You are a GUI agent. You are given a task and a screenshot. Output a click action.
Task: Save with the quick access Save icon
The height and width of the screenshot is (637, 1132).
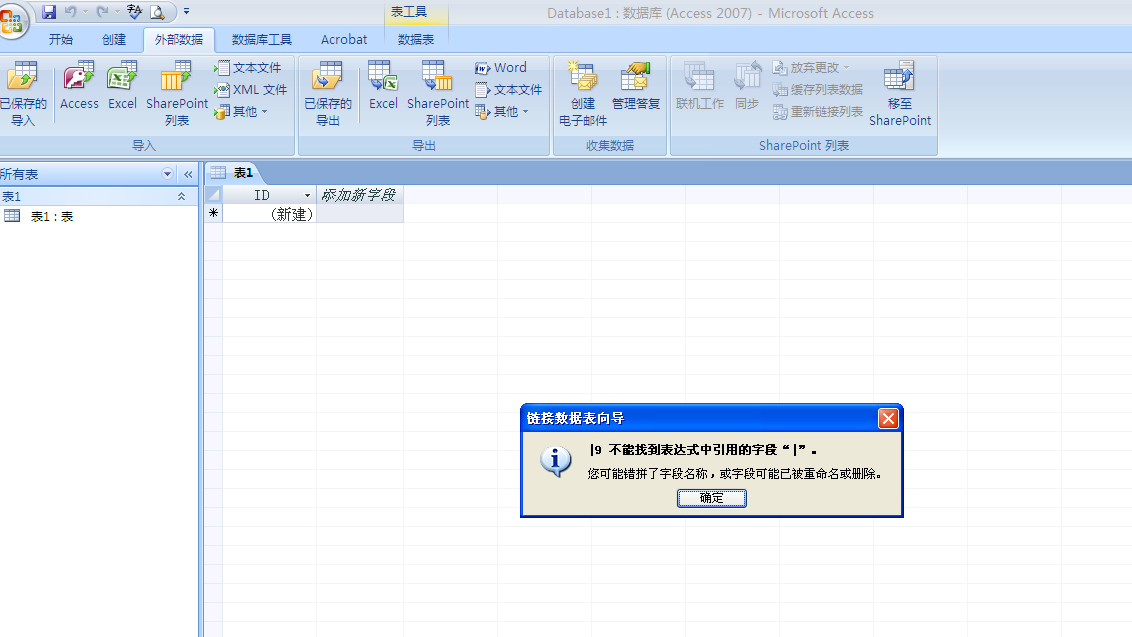(48, 12)
